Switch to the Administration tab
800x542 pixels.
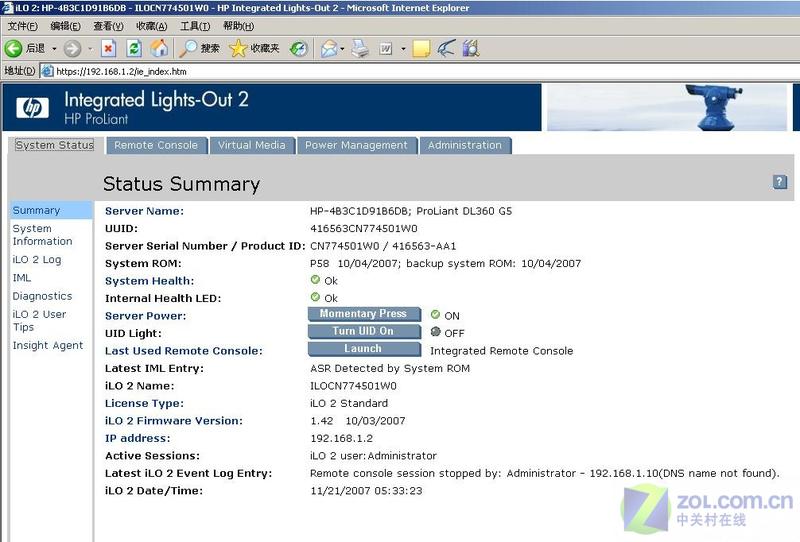(465, 145)
